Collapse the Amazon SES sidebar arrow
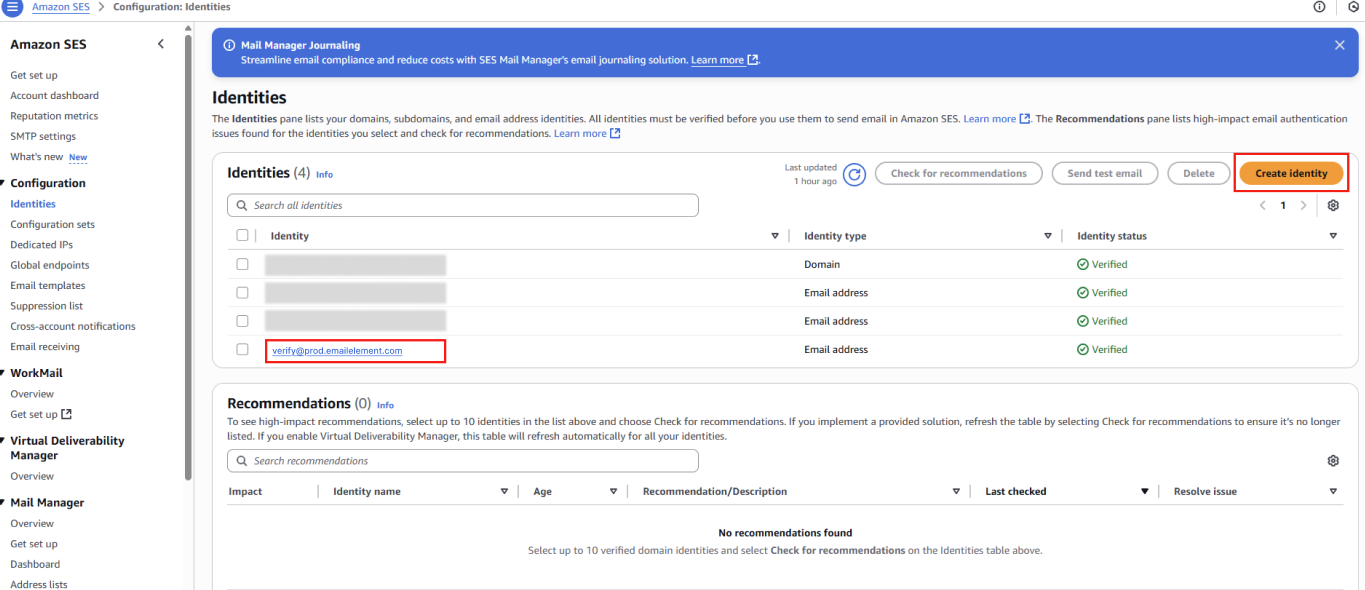Screen dimensions: 1365x590 click(x=161, y=44)
